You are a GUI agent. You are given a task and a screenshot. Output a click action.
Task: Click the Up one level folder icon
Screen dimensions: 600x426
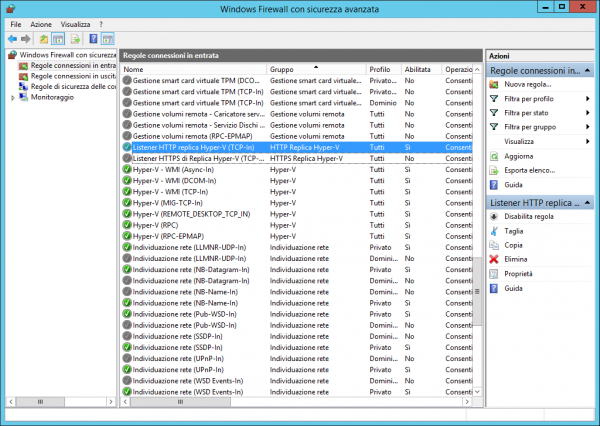click(44, 39)
